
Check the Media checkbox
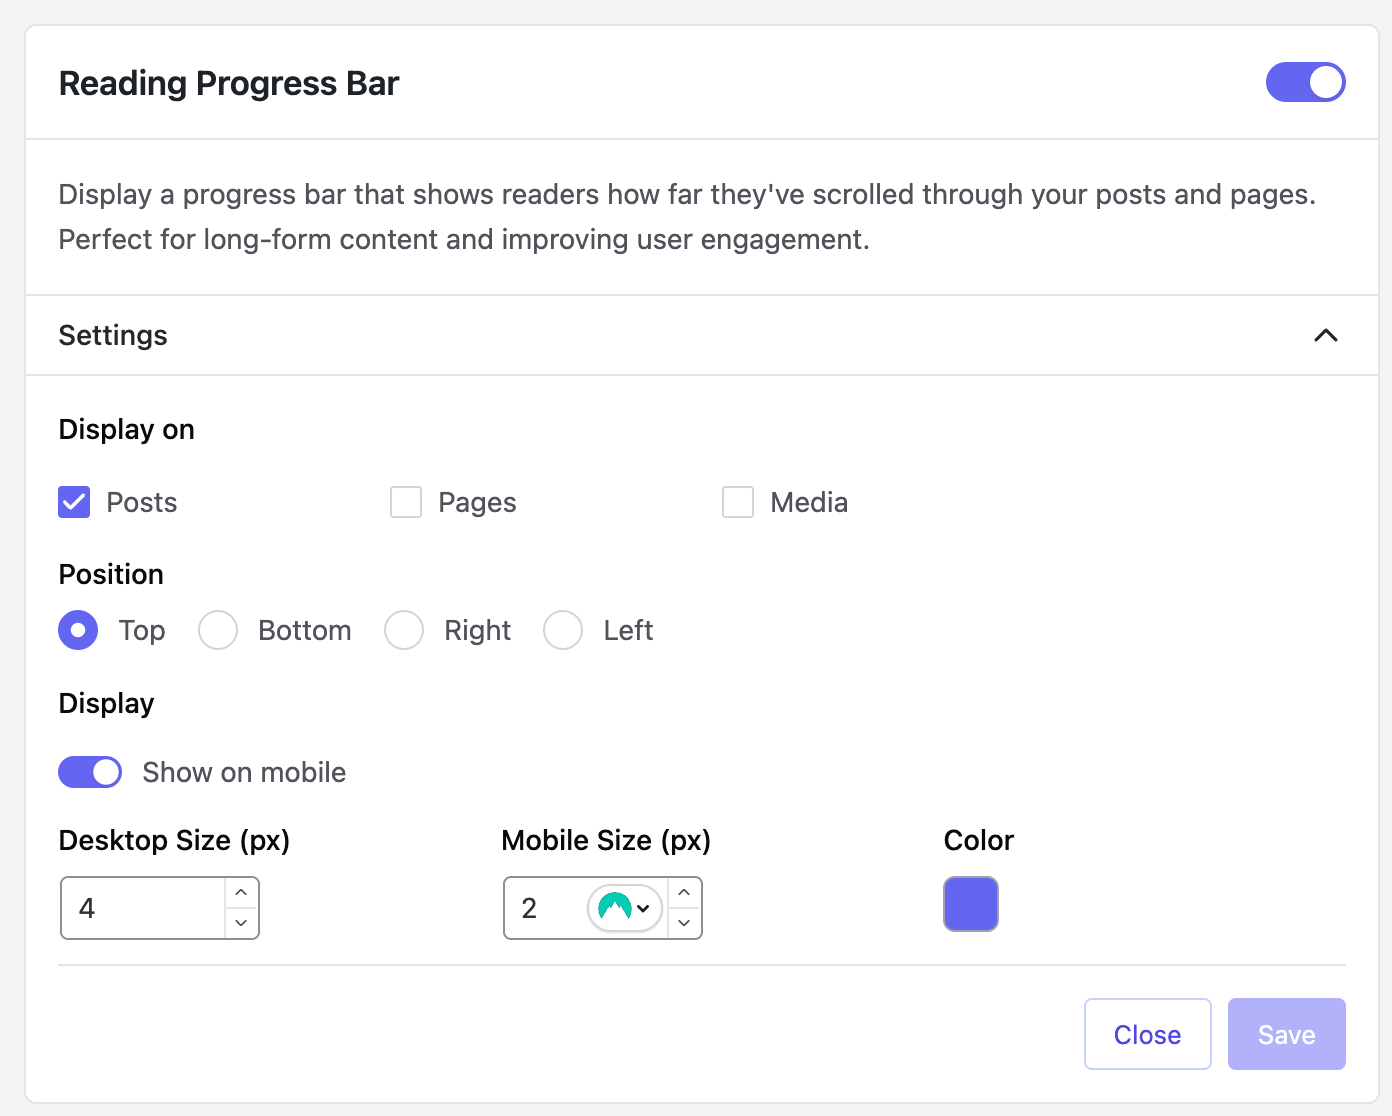point(738,502)
